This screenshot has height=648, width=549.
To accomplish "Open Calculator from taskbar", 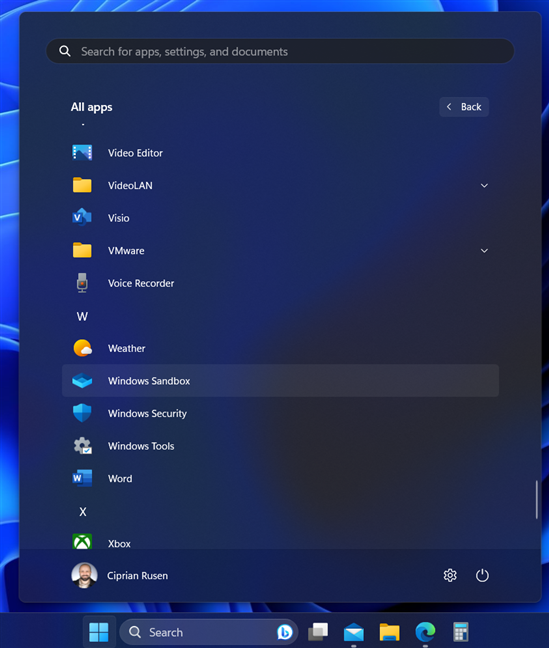I will pos(461,632).
